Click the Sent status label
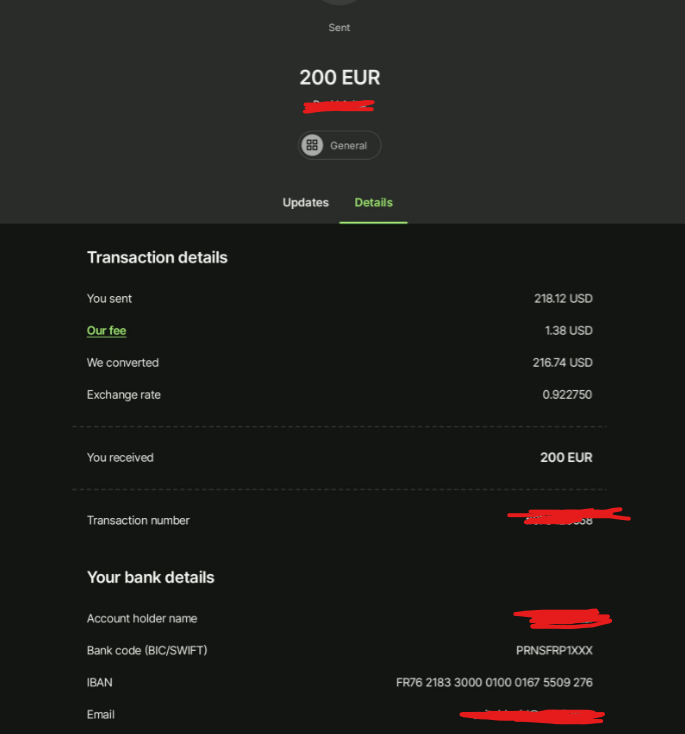685x734 pixels. pyautogui.click(x=339, y=28)
